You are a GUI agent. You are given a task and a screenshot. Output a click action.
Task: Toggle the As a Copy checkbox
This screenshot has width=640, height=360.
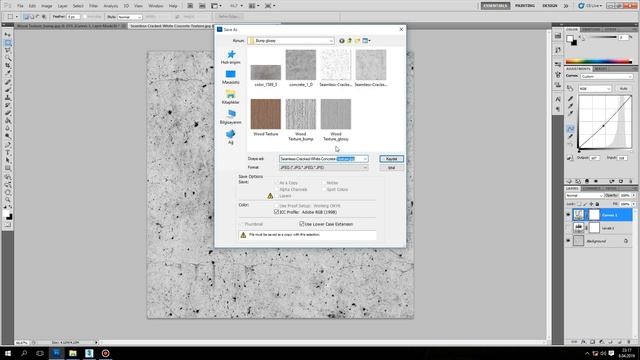tap(276, 183)
